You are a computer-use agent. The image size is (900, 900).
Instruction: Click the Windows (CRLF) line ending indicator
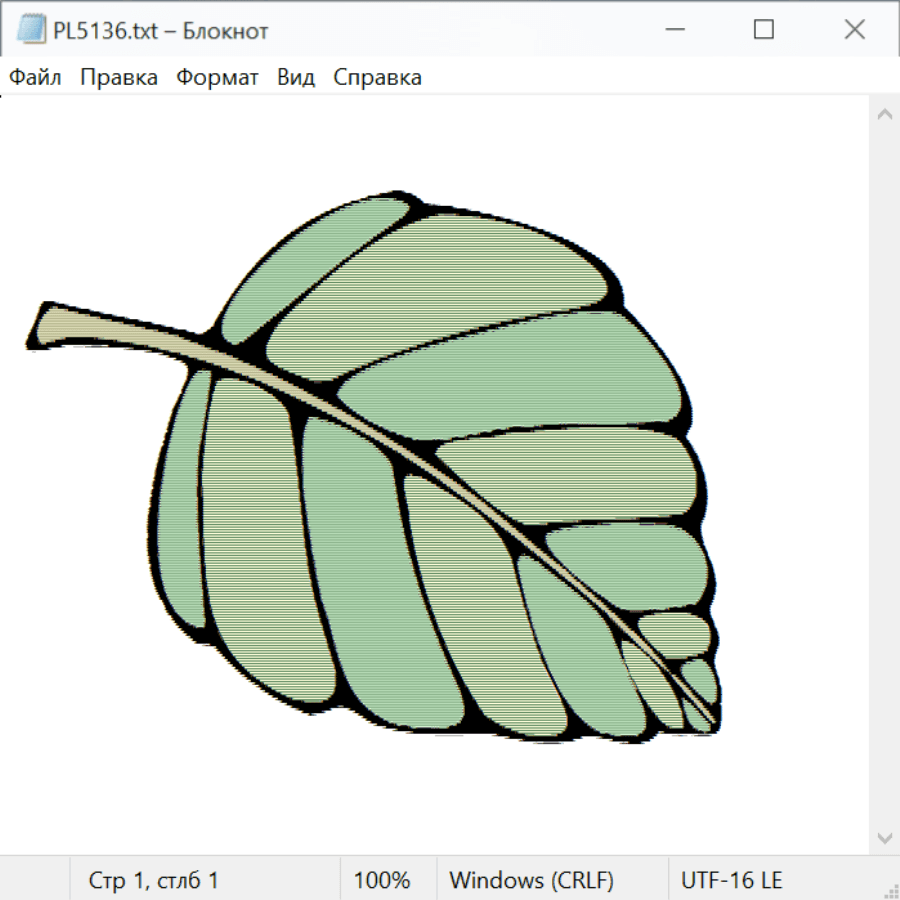(x=531, y=881)
